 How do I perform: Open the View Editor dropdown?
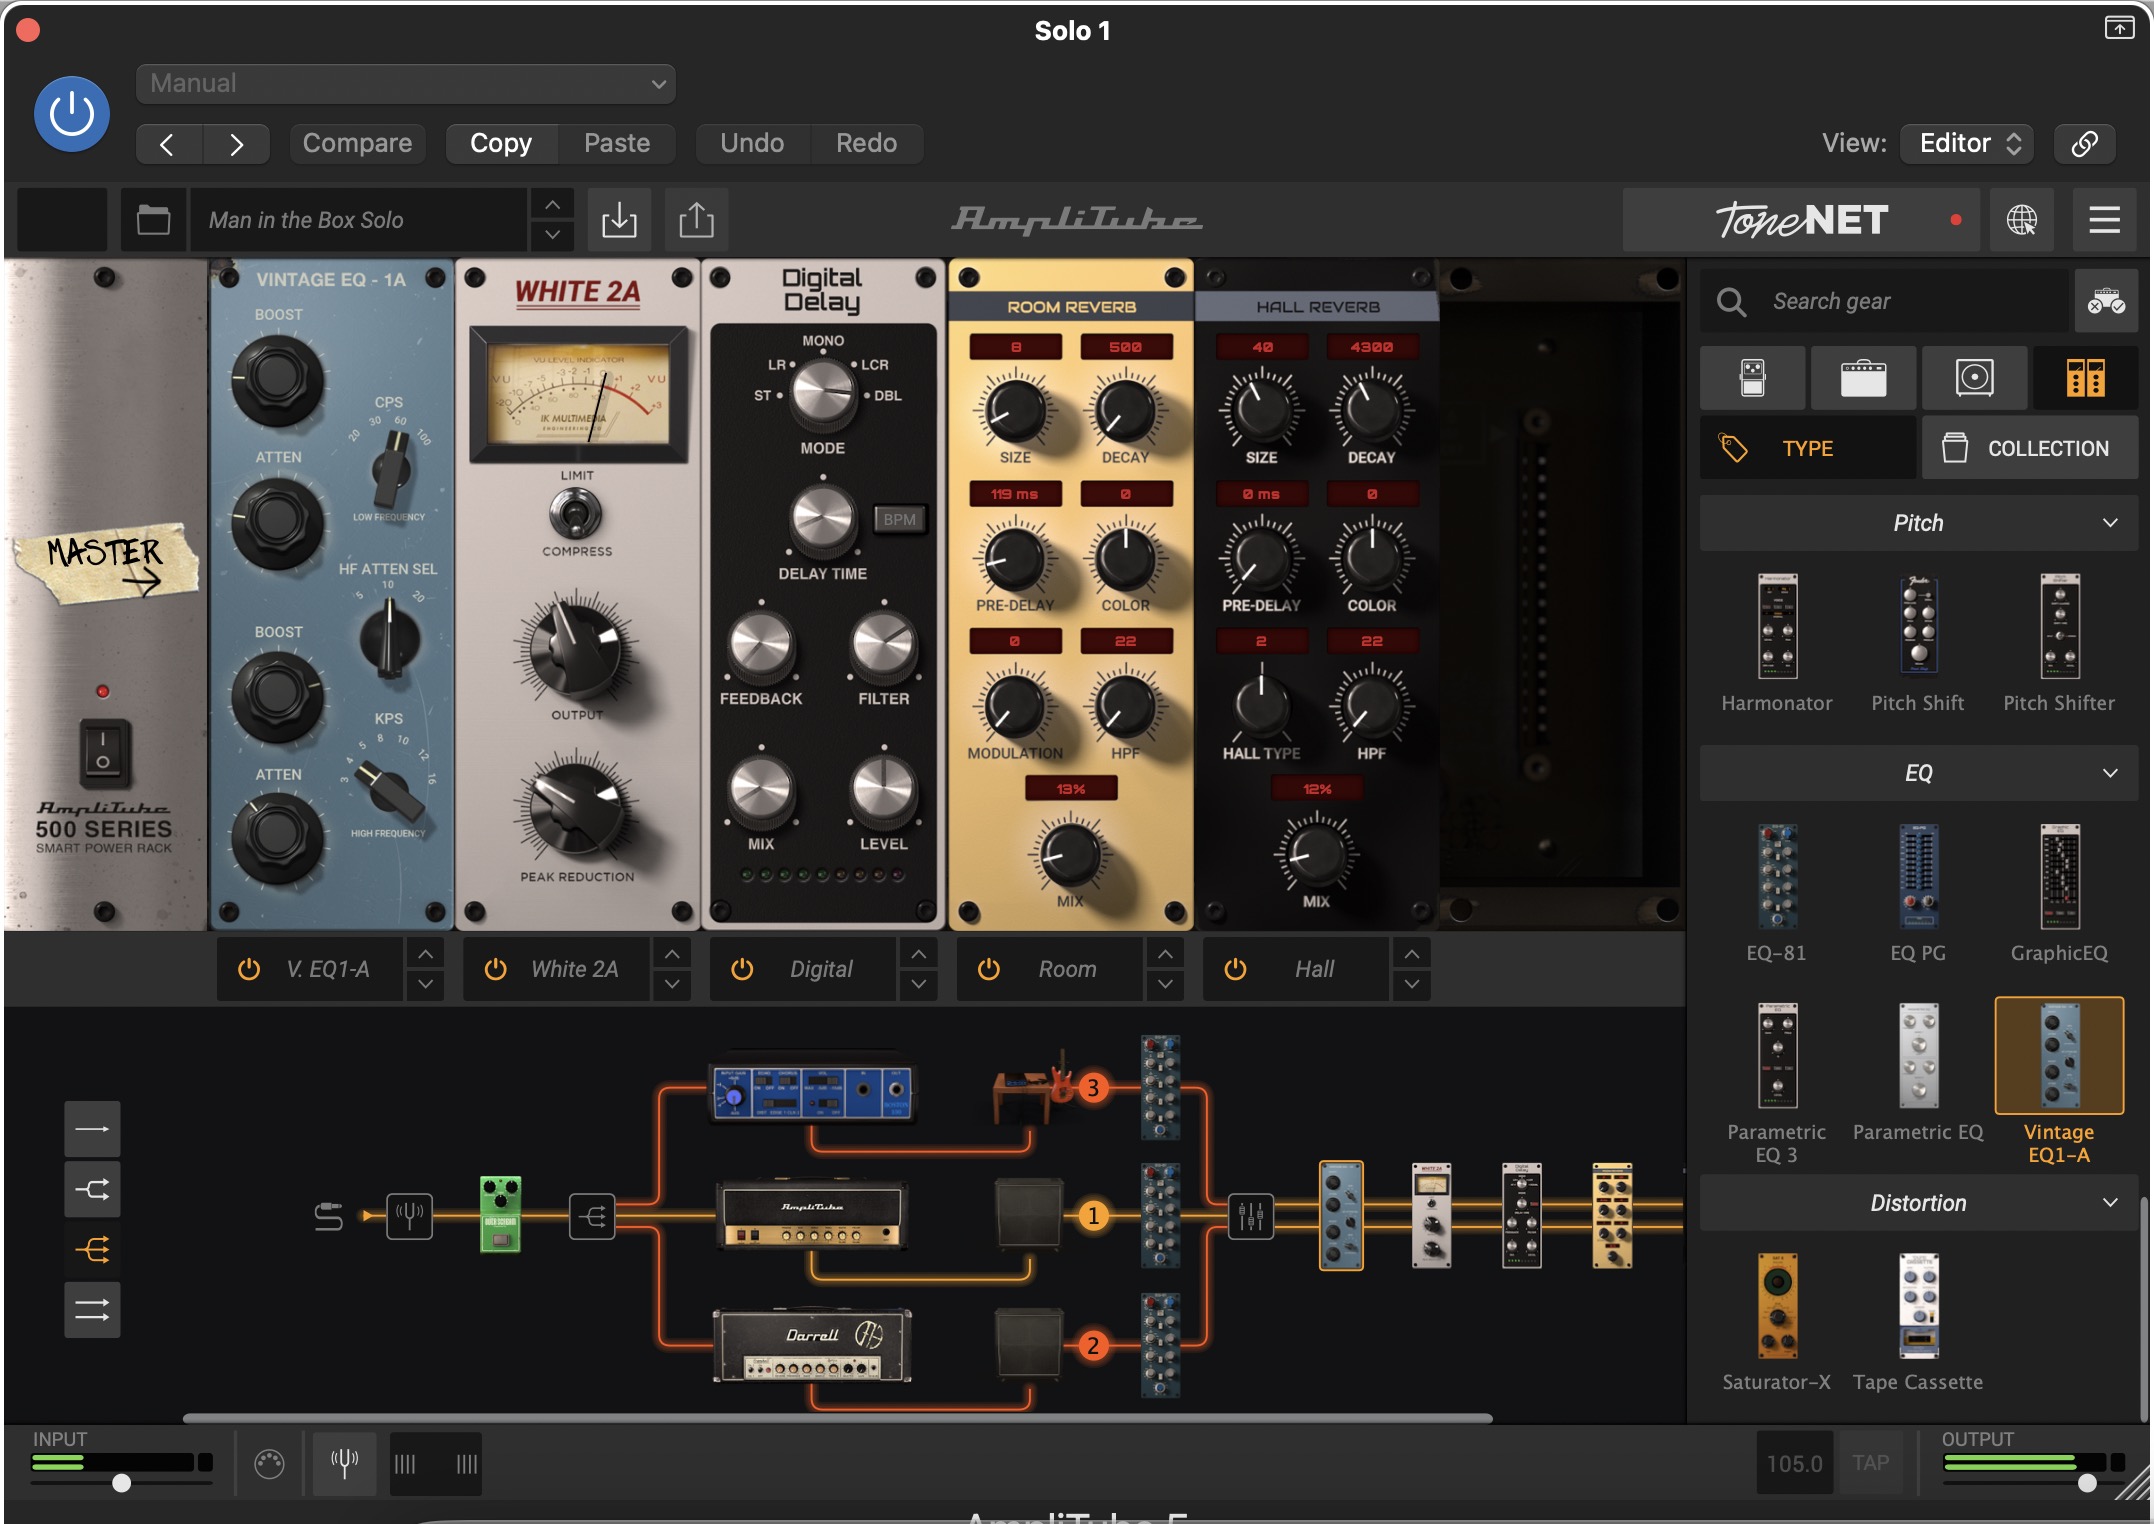[x=1968, y=143]
